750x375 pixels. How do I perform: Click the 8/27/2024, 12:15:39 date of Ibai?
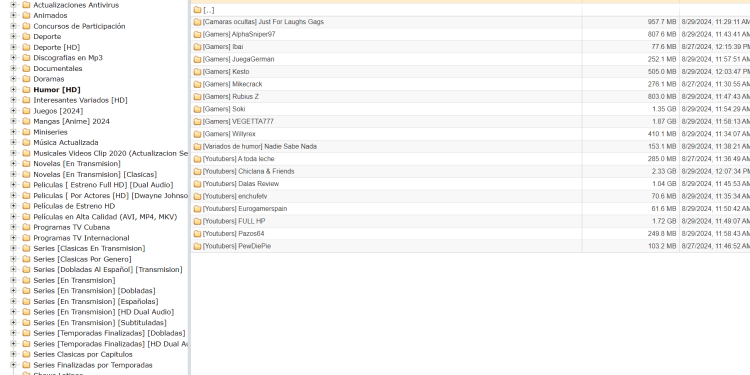[716, 47]
